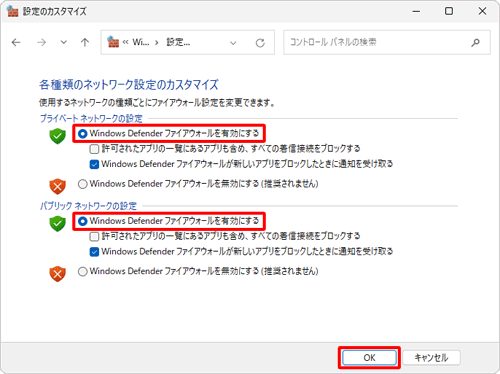Select the 'Wi...' breadcrumb segment

tap(140, 42)
